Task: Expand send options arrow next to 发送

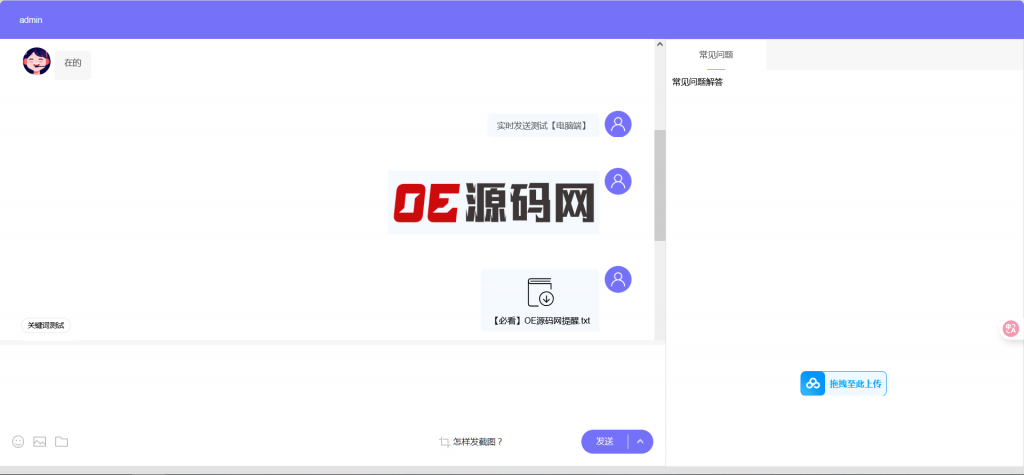Action: click(x=640, y=442)
